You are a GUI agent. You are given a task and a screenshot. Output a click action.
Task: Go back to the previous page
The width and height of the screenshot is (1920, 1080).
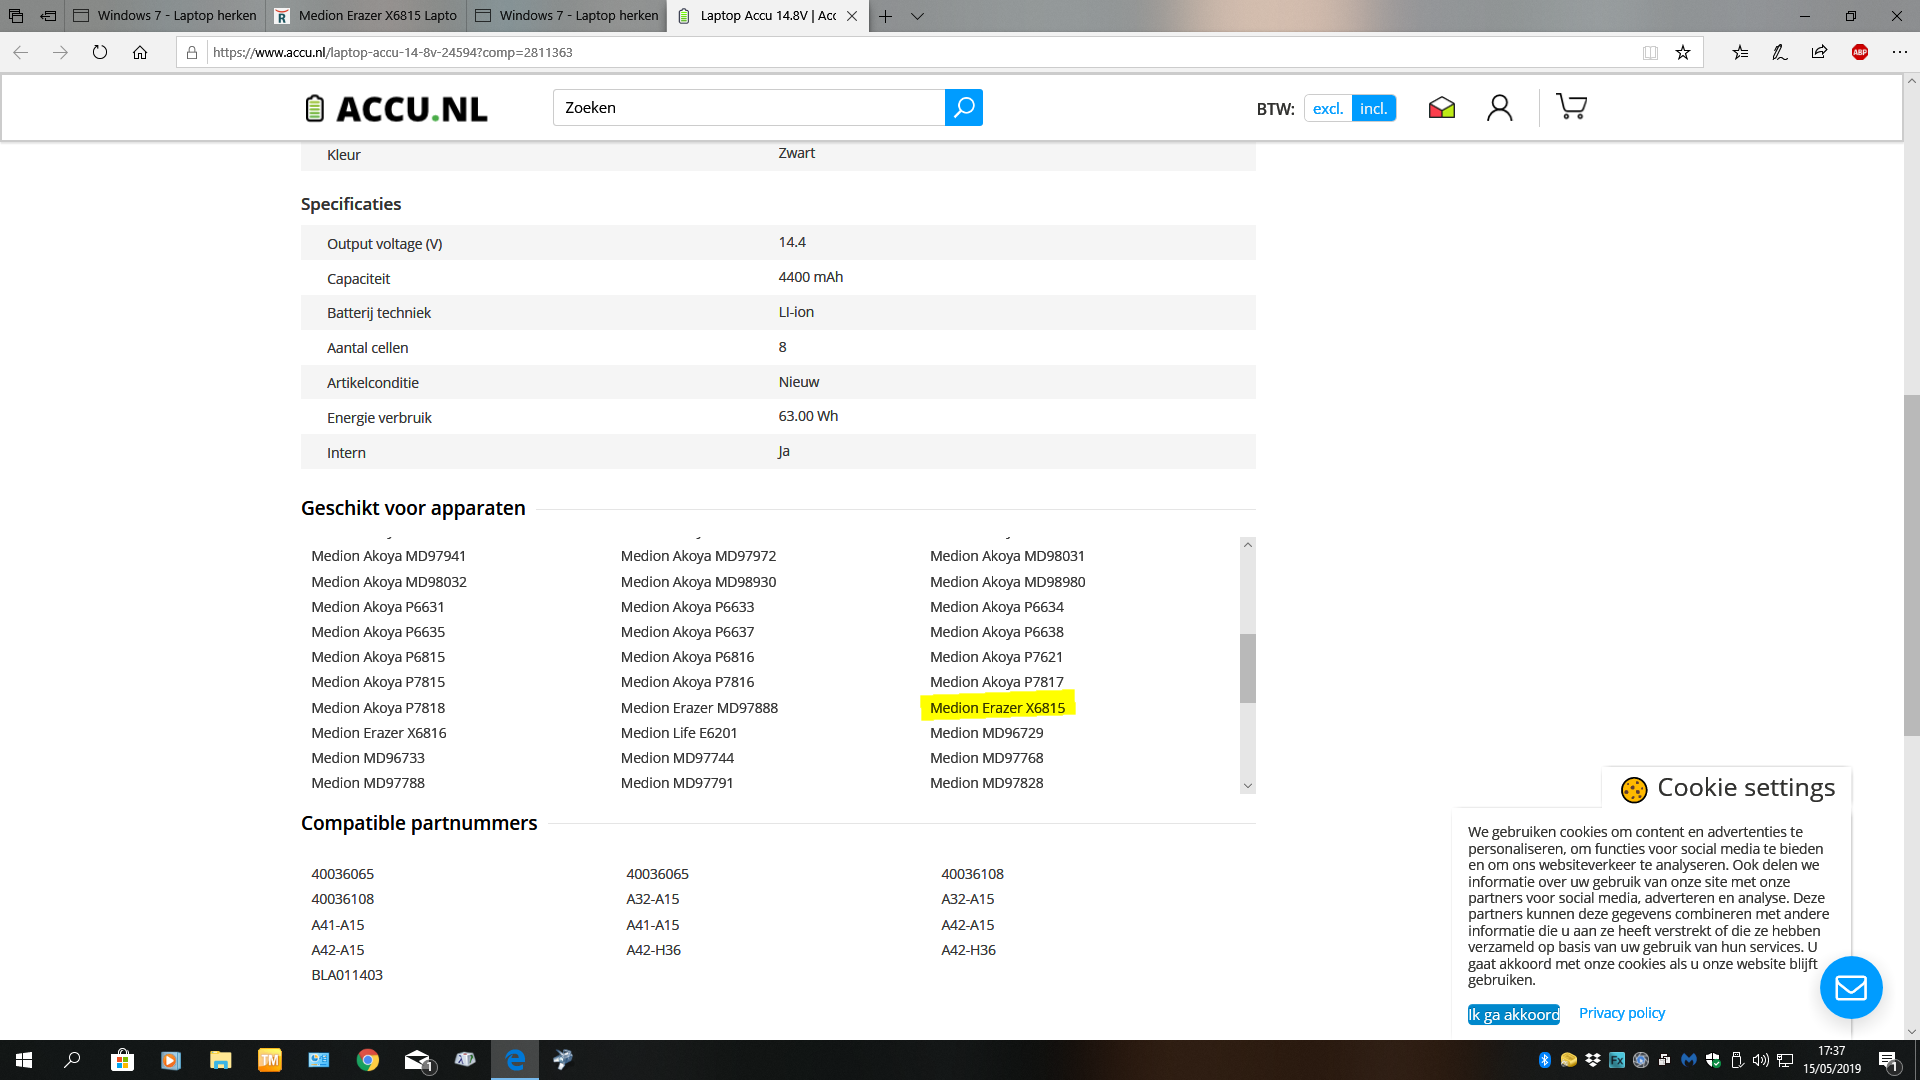click(x=20, y=52)
